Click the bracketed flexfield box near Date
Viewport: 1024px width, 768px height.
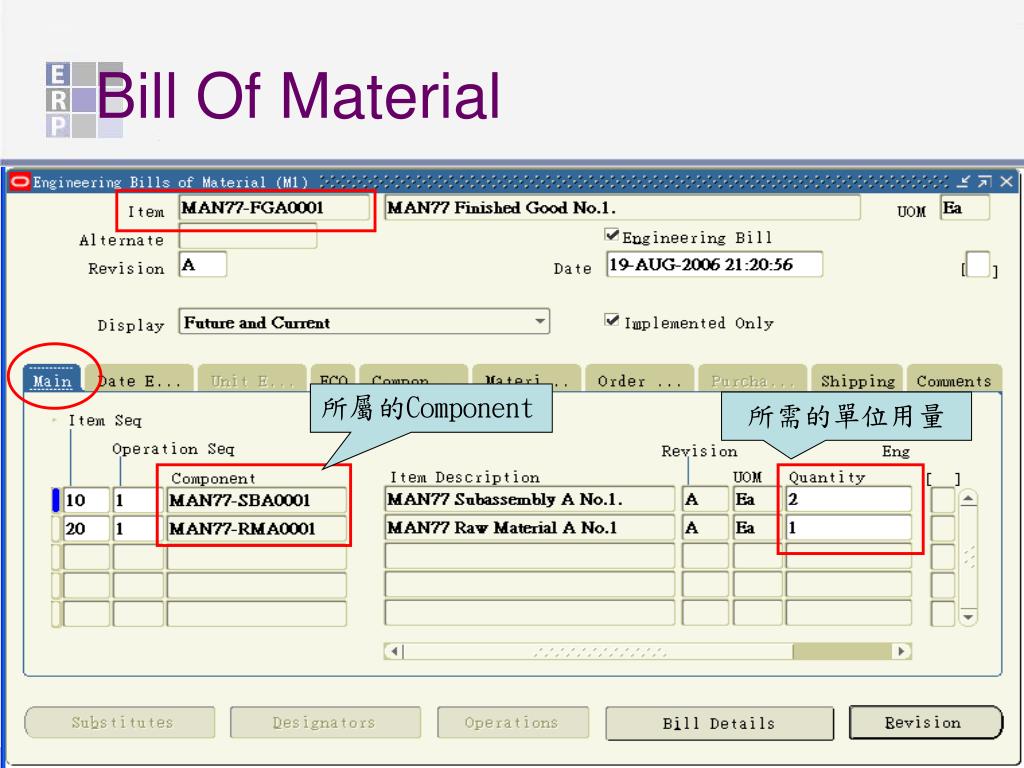point(978,265)
